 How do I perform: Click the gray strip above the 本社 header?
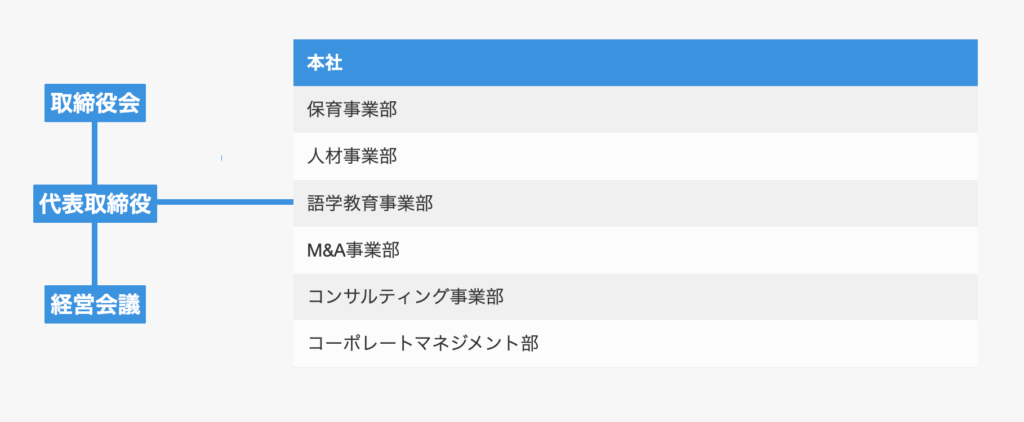click(634, 19)
